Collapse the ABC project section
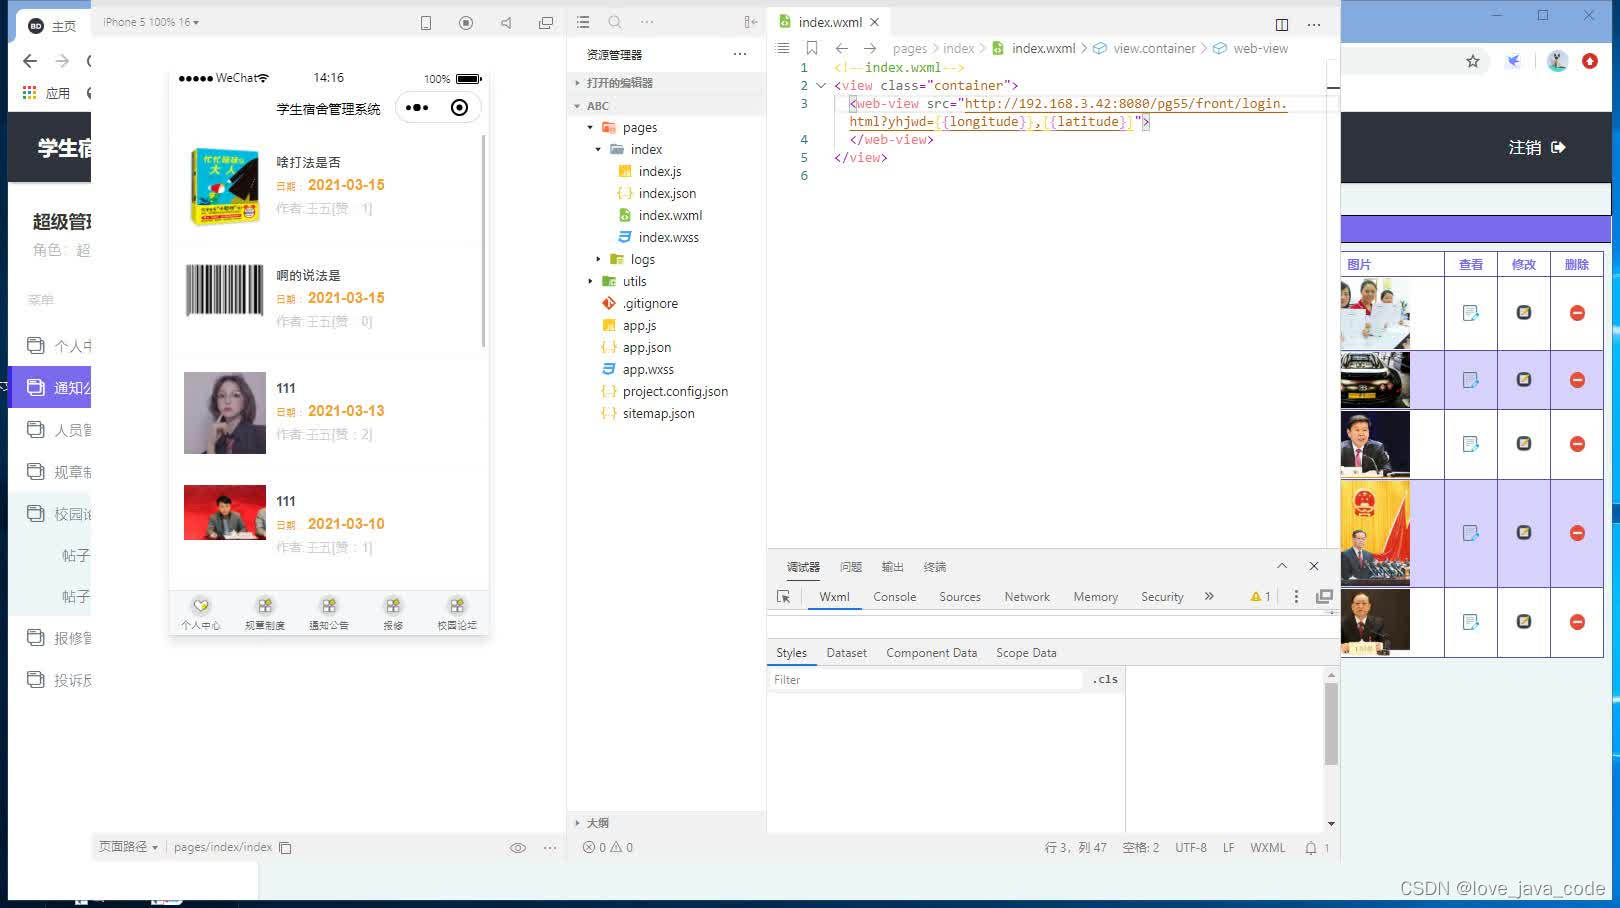 tap(666, 106)
